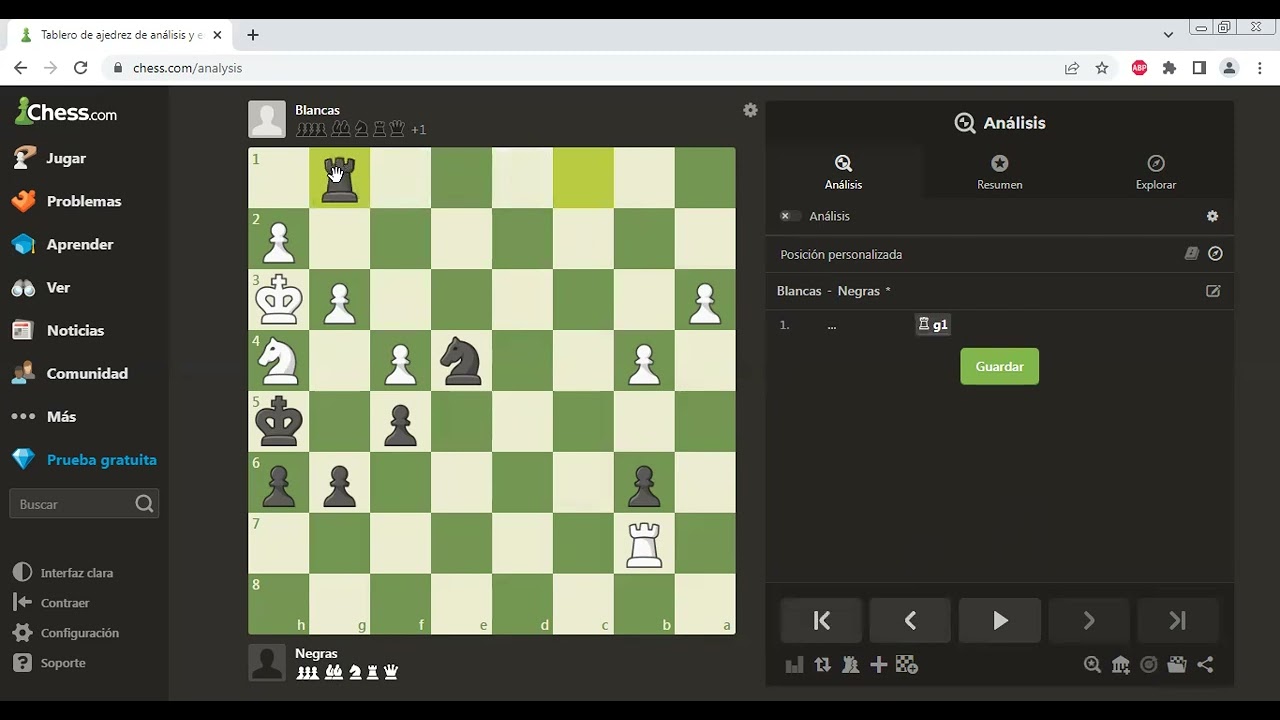Open the board folder icon

point(1177,665)
